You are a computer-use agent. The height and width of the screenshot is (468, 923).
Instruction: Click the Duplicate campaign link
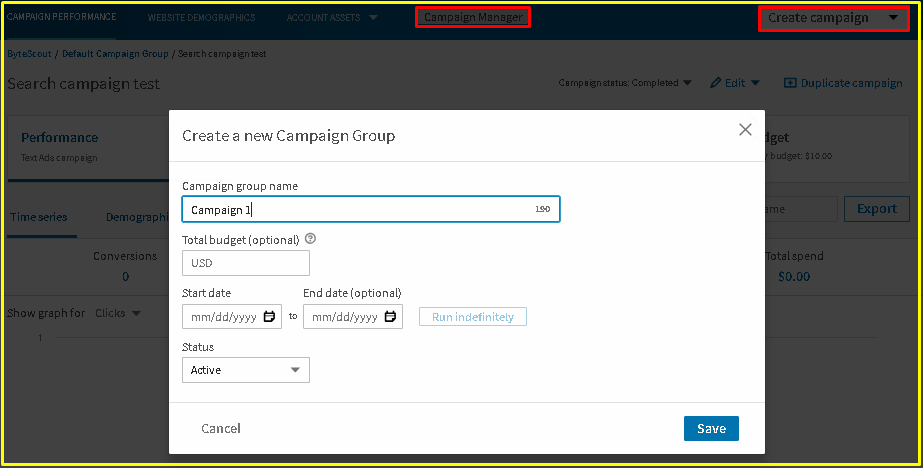851,83
